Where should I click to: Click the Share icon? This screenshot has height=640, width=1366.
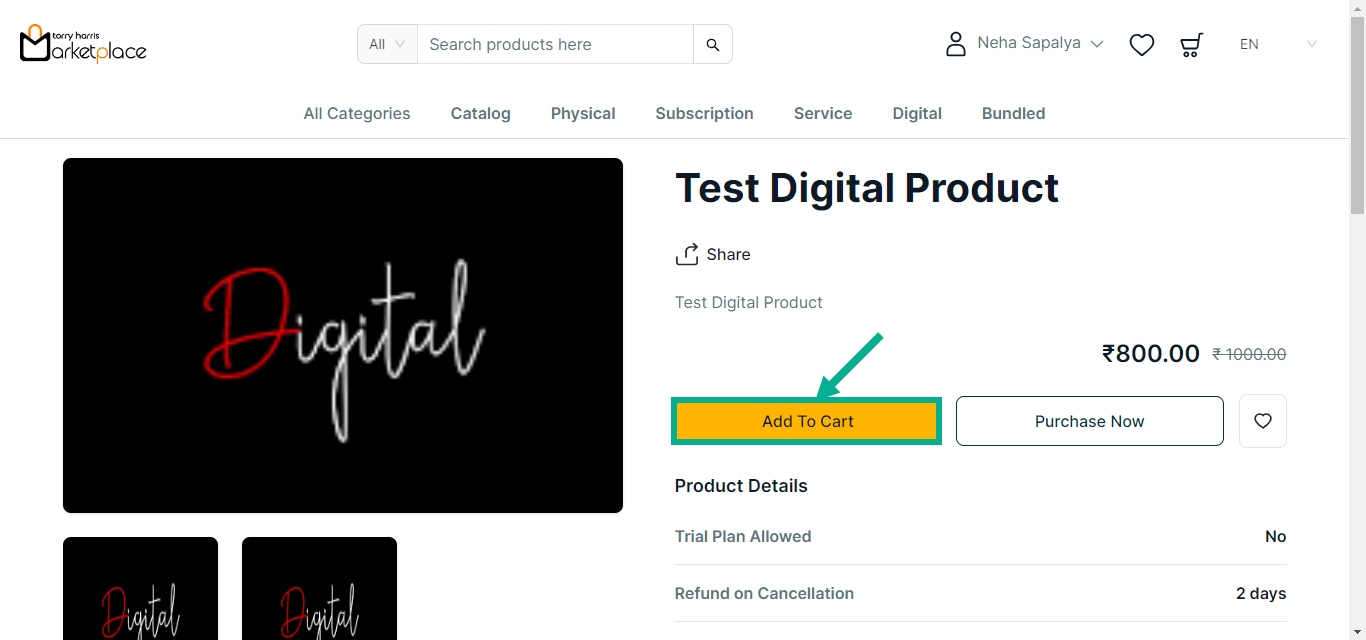tap(687, 255)
